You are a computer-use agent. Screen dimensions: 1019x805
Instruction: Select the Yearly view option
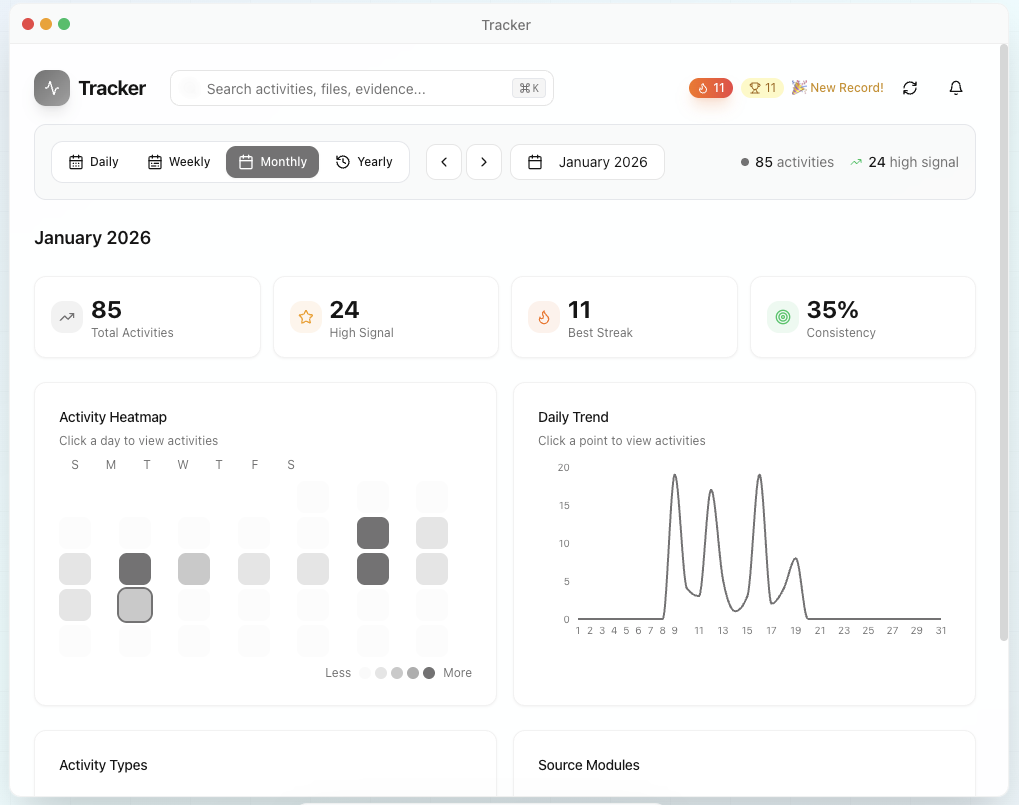[x=364, y=162]
